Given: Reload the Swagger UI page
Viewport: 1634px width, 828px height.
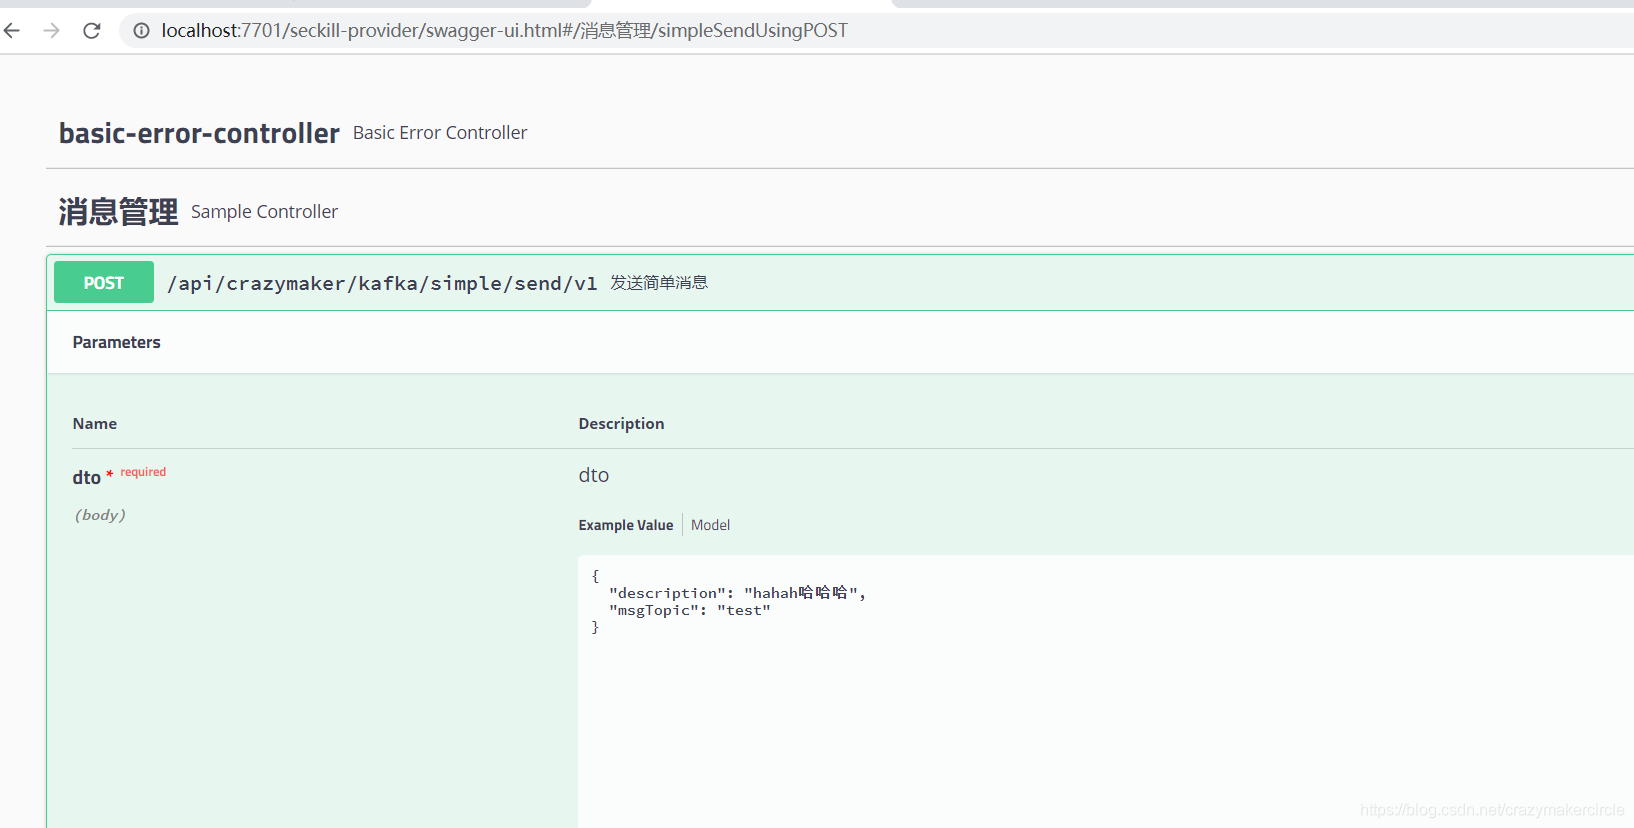Looking at the screenshot, I should coord(92,31).
